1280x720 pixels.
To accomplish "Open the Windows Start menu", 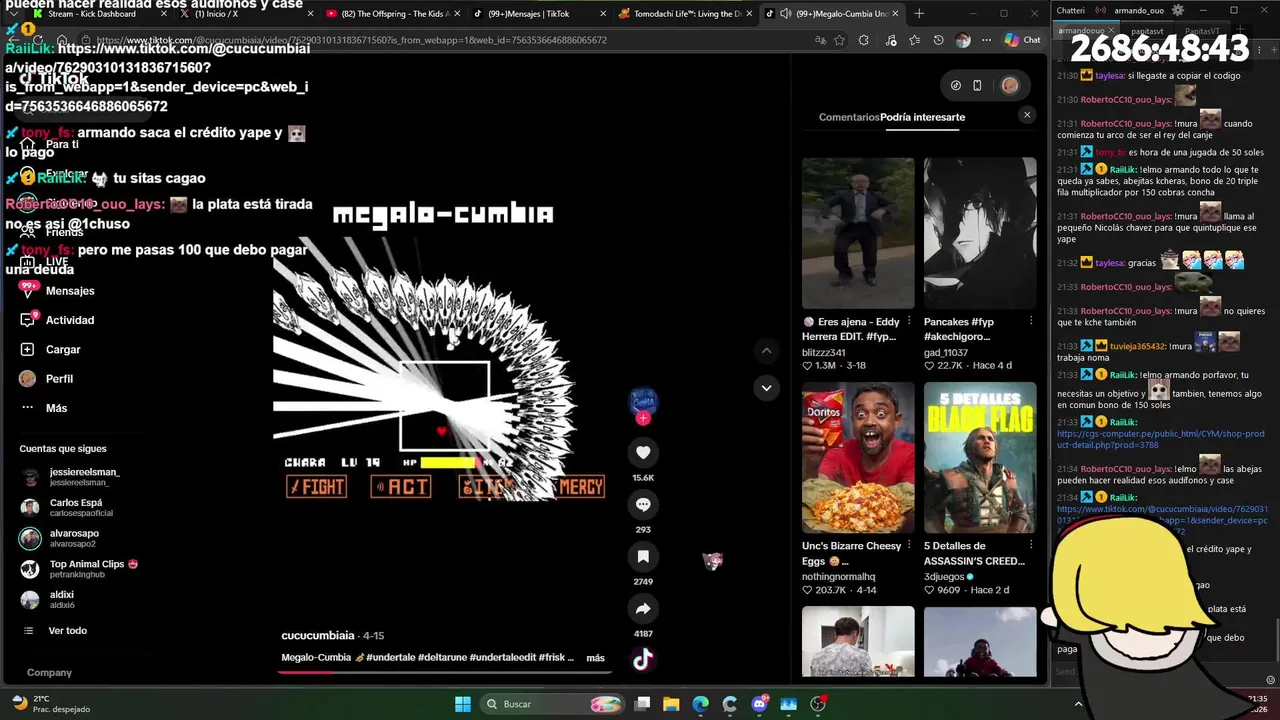I will (x=463, y=704).
